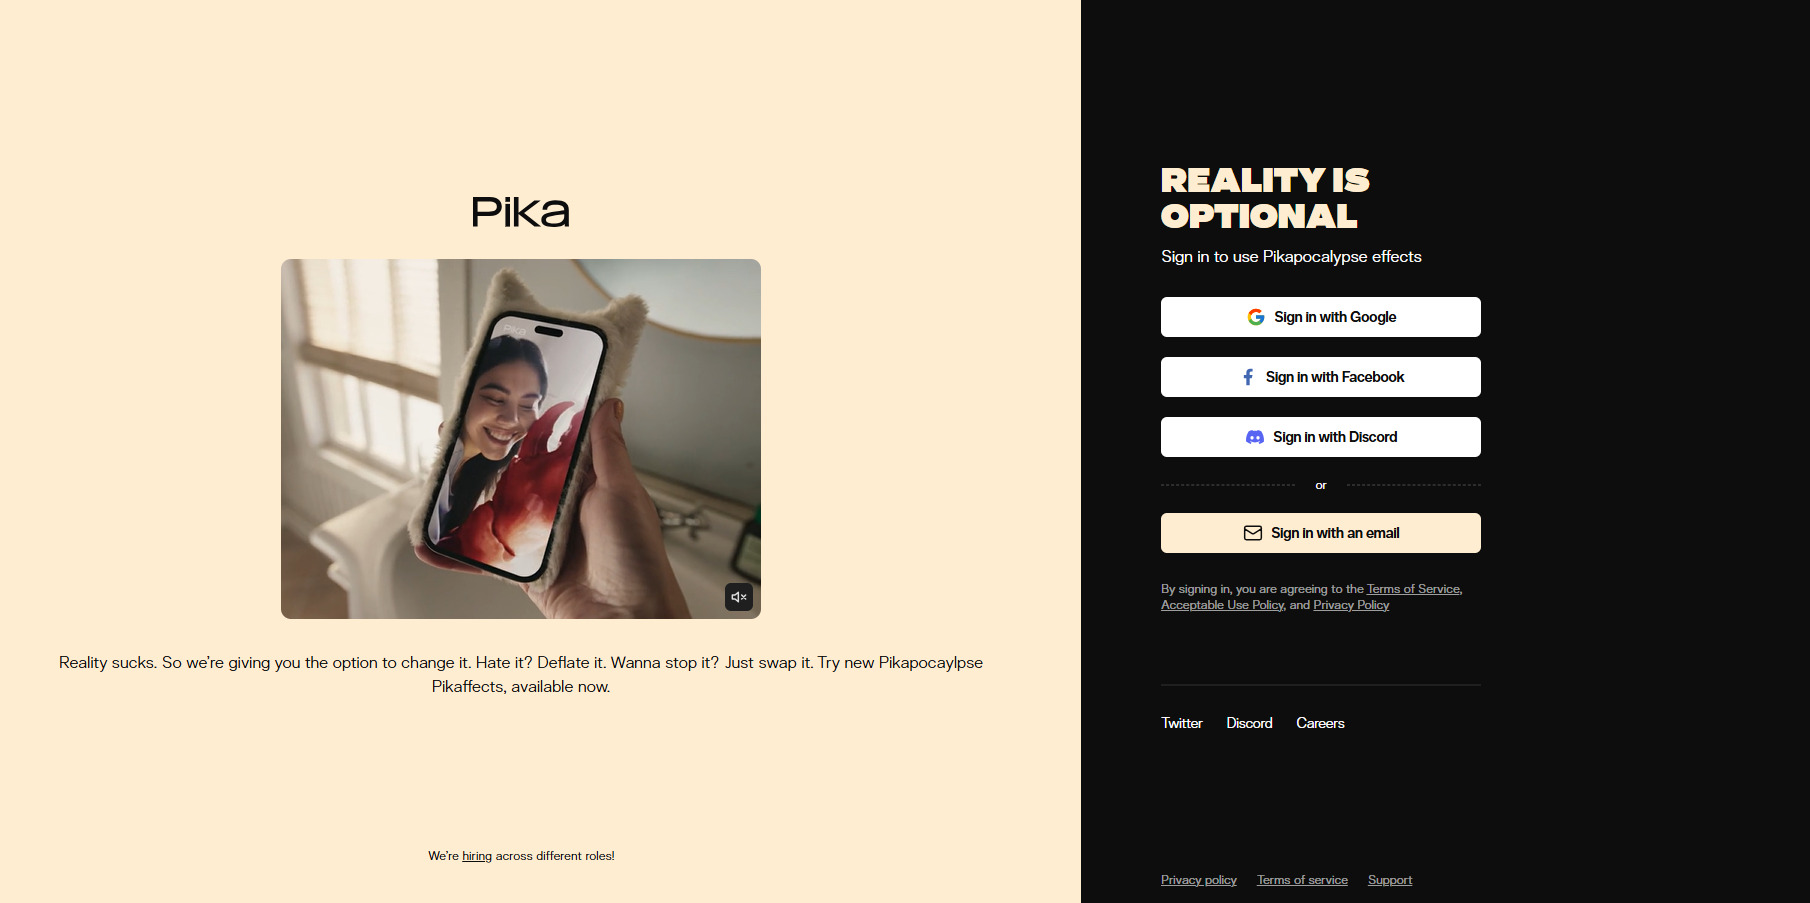Click the phone promo video thumbnail
Viewport: 1810px width, 903px height.
[521, 439]
